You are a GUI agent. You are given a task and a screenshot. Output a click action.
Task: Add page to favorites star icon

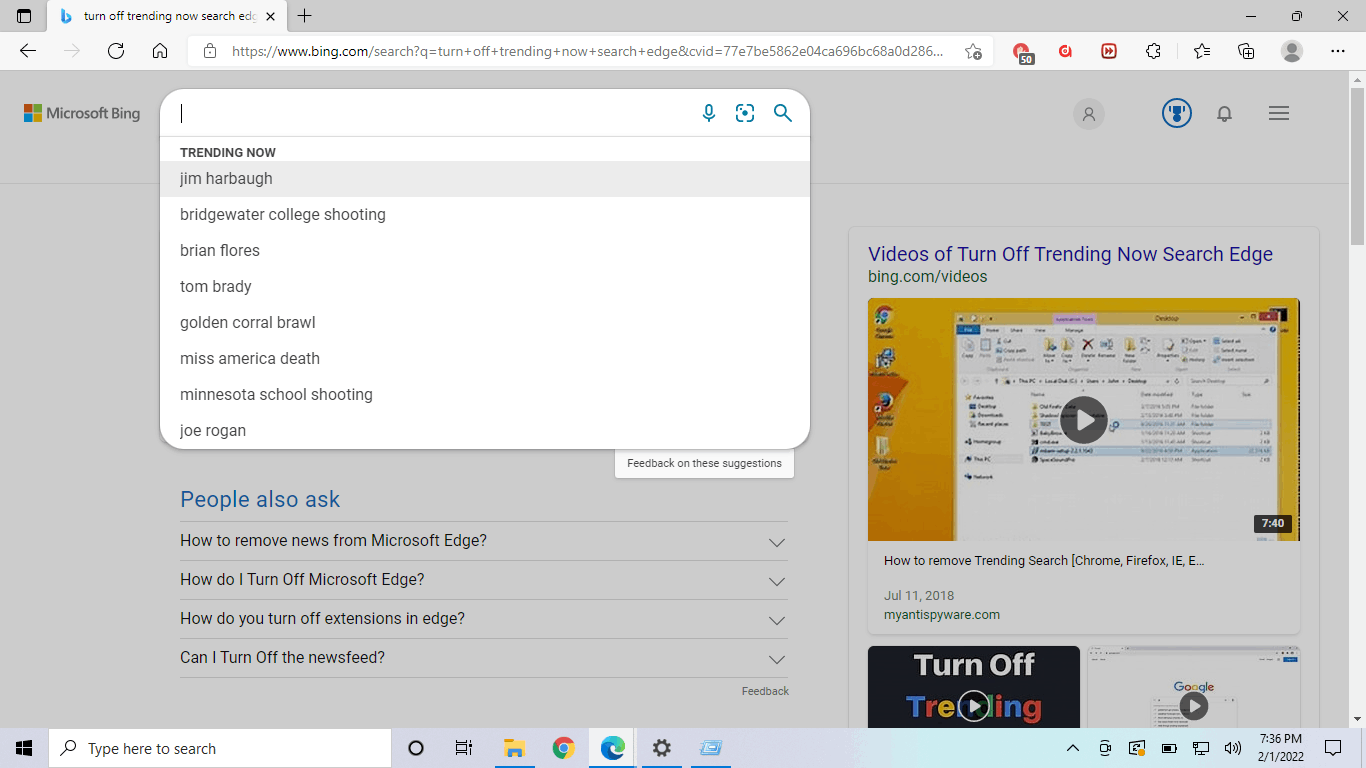point(973,51)
